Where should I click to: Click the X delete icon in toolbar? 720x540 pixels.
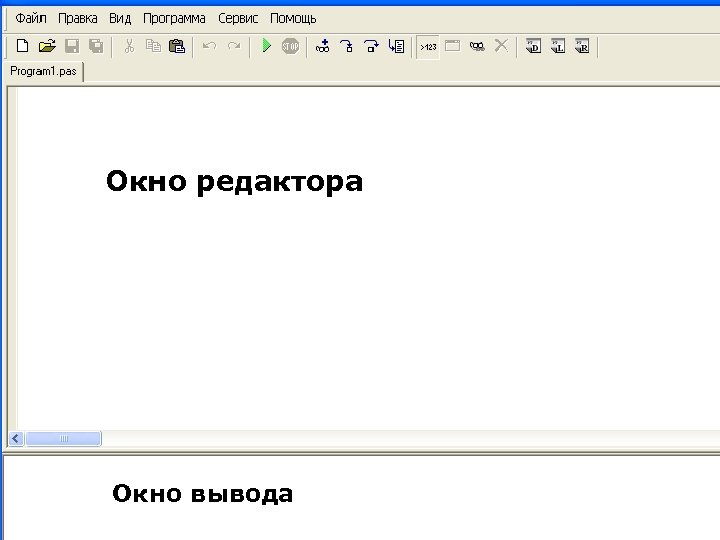click(x=501, y=46)
